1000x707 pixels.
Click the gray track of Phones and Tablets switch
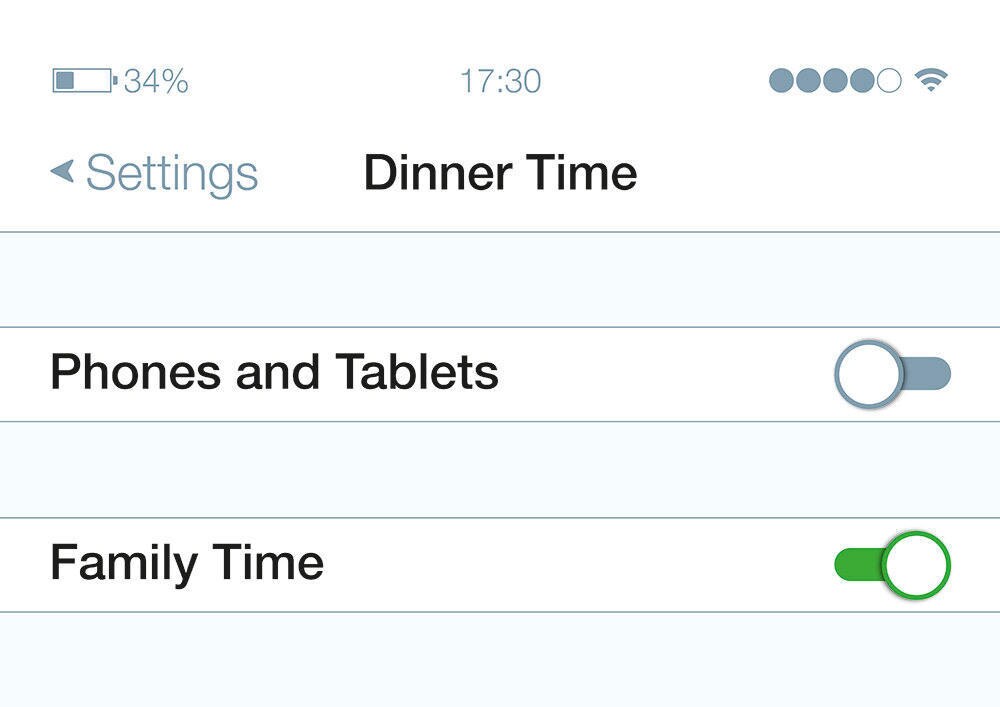point(928,374)
